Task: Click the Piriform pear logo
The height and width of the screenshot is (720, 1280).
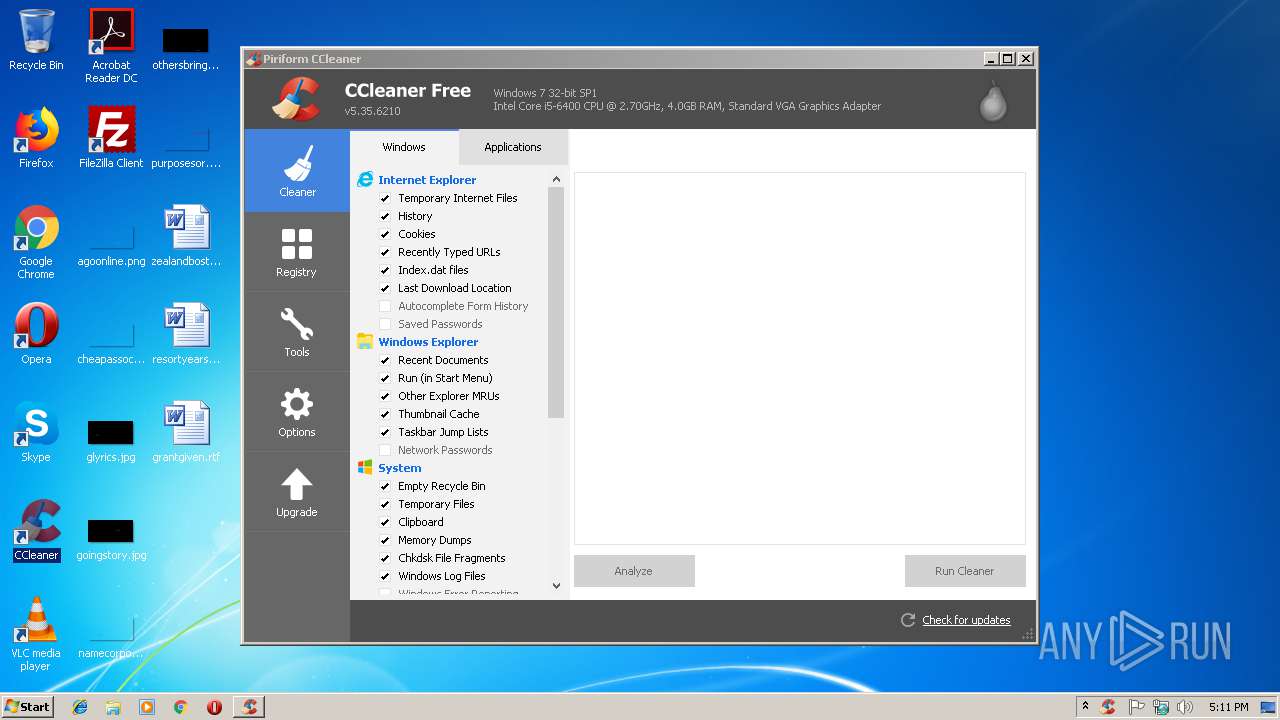Action: [993, 100]
